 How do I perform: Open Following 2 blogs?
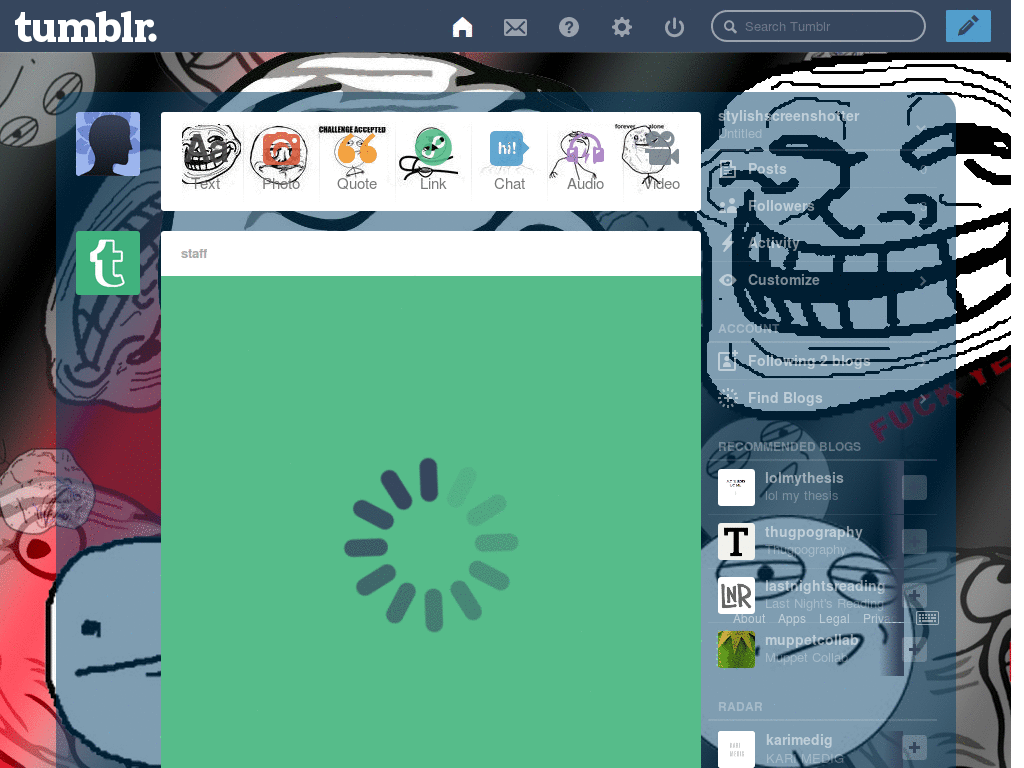coord(823,360)
